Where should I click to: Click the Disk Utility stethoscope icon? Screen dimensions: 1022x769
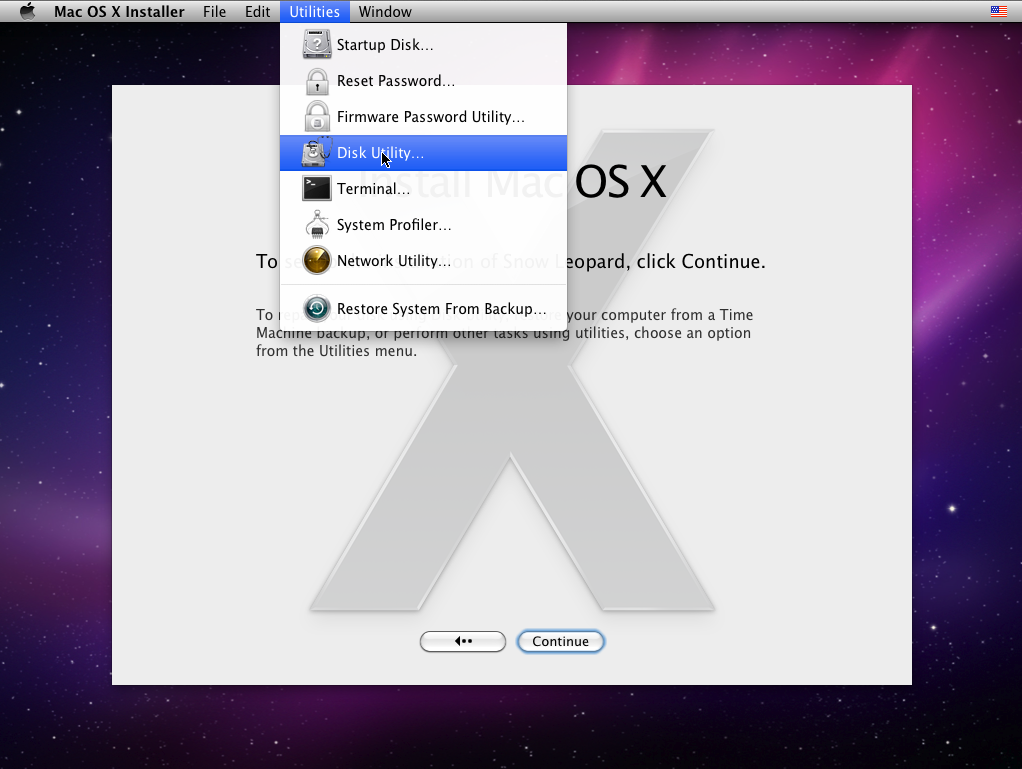317,152
